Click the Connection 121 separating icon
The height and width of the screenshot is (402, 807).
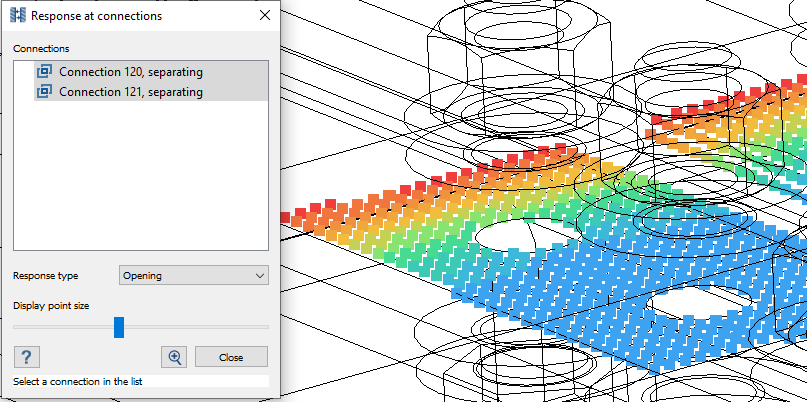pos(44,92)
